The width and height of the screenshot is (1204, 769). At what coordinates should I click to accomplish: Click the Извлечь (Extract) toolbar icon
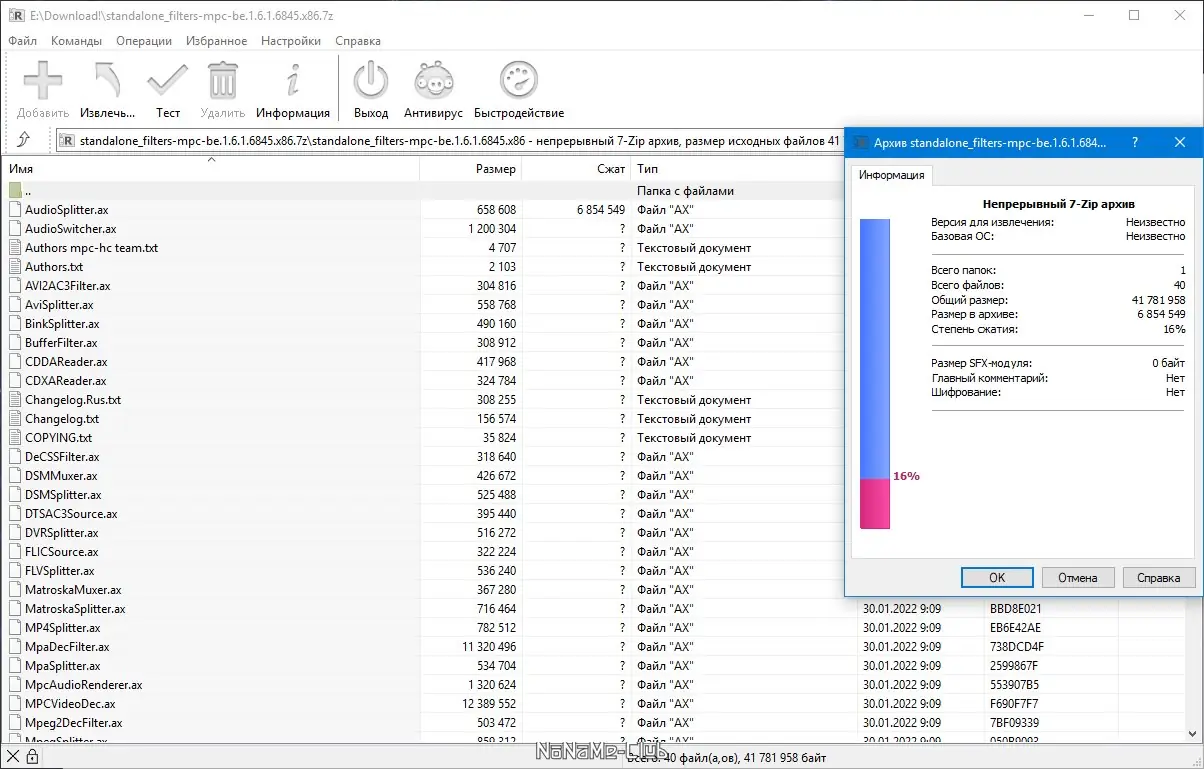pyautogui.click(x=107, y=89)
